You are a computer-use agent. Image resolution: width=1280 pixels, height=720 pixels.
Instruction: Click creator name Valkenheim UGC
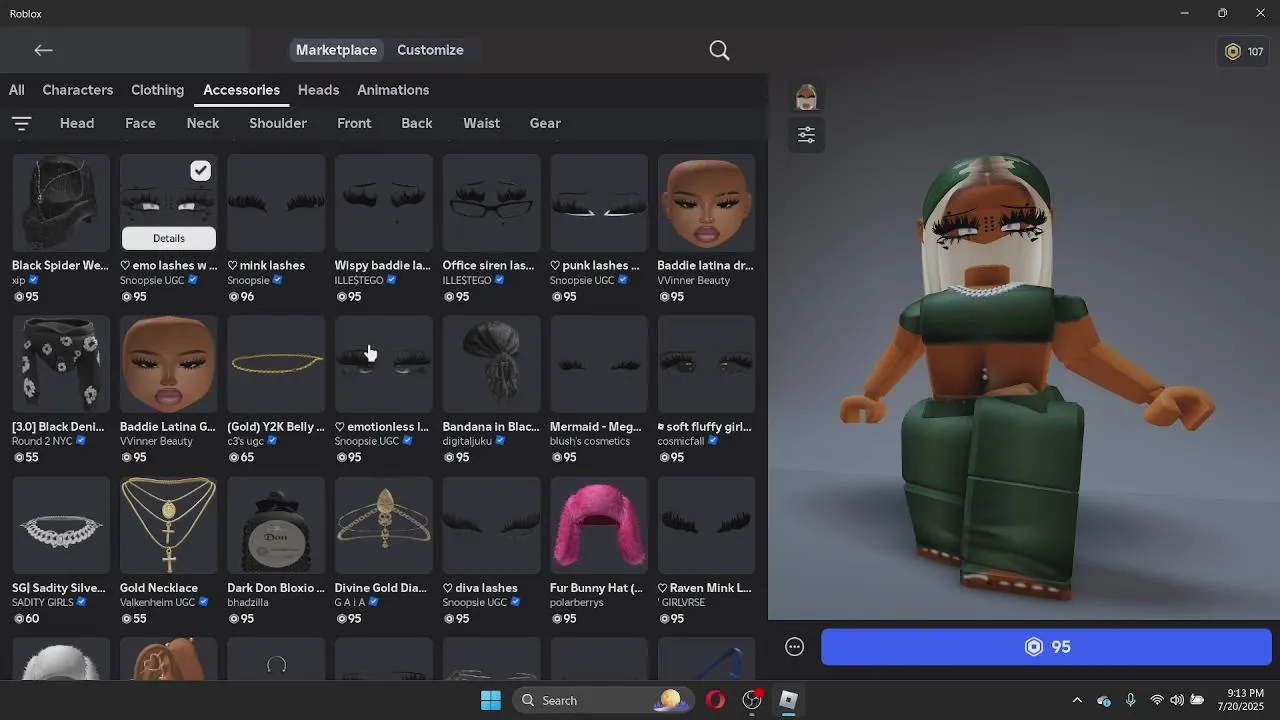(x=157, y=603)
